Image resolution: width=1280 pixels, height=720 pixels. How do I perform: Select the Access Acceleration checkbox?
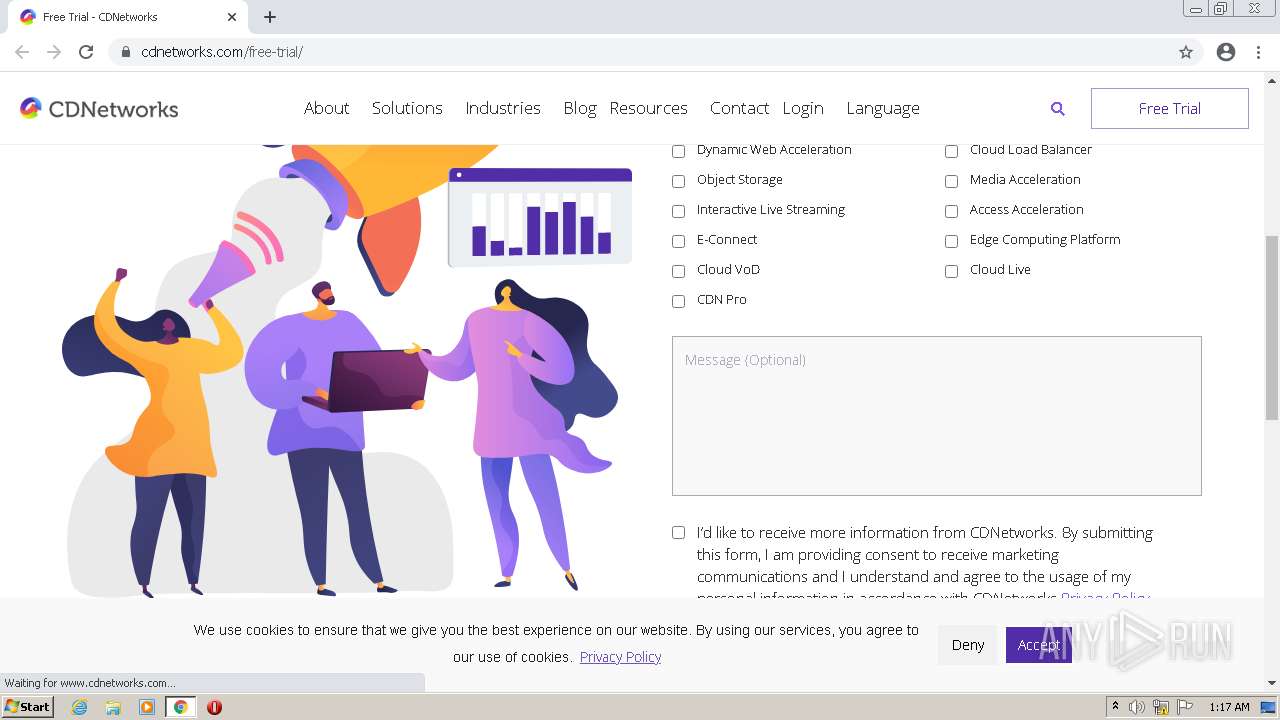pos(951,211)
